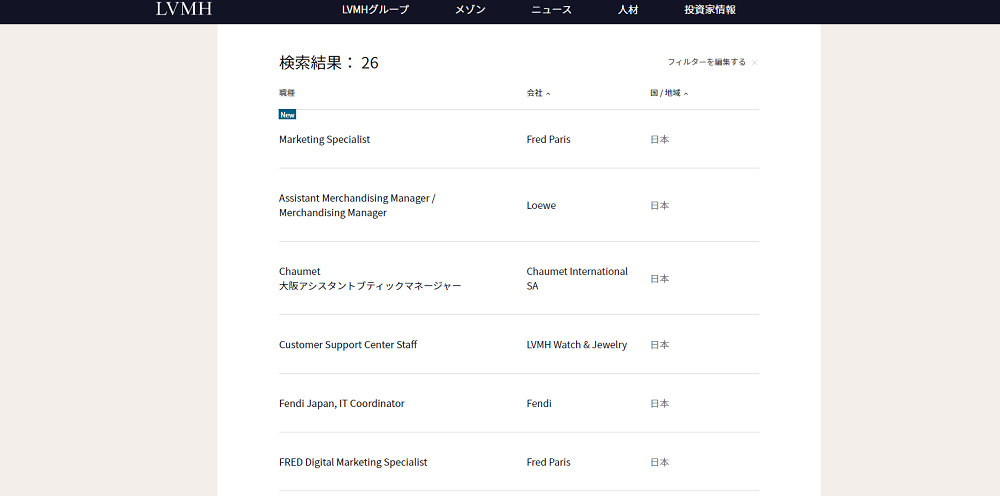Open the 人材 menu
Screen dimensions: 1000x496
pyautogui.click(x=628, y=10)
